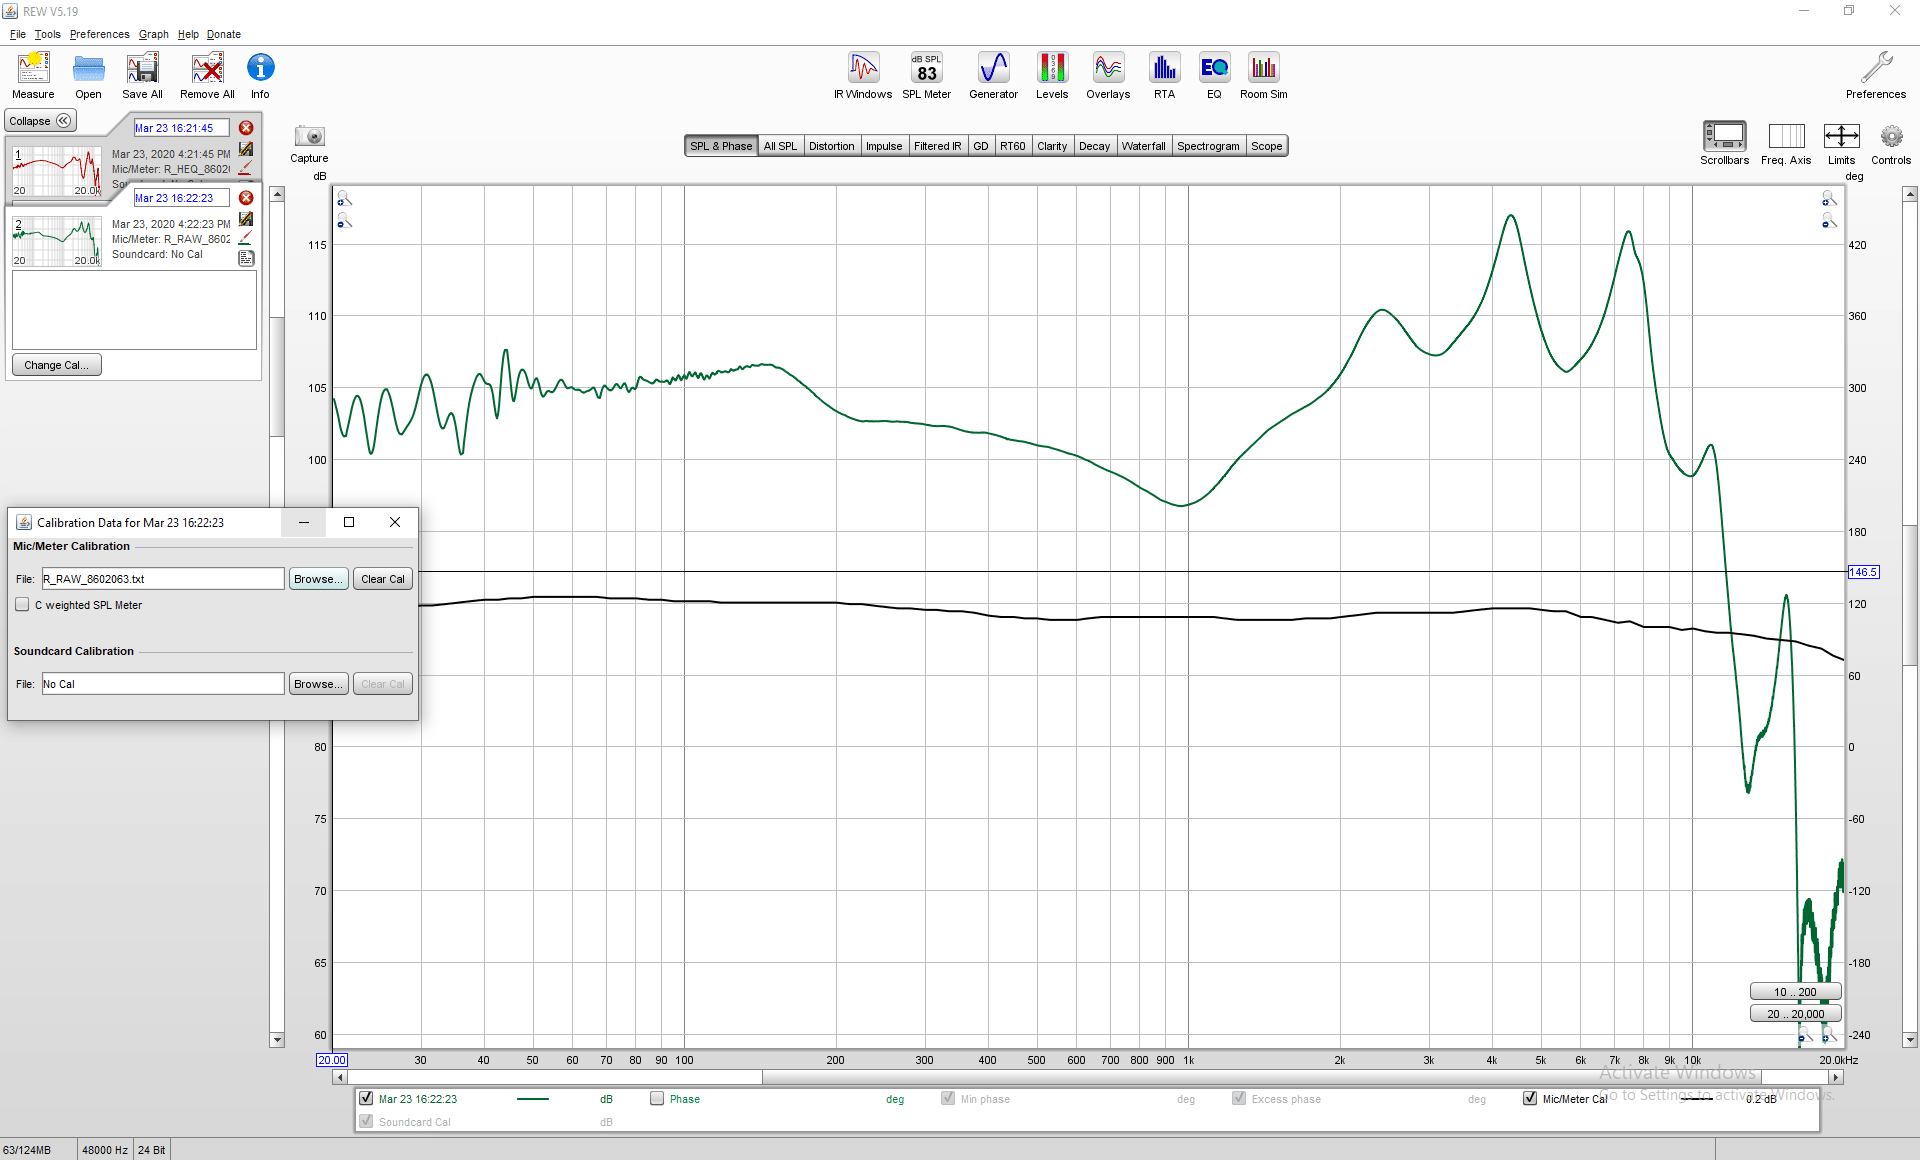1920x1160 pixels.
Task: Open the EQ window
Action: coord(1214,76)
